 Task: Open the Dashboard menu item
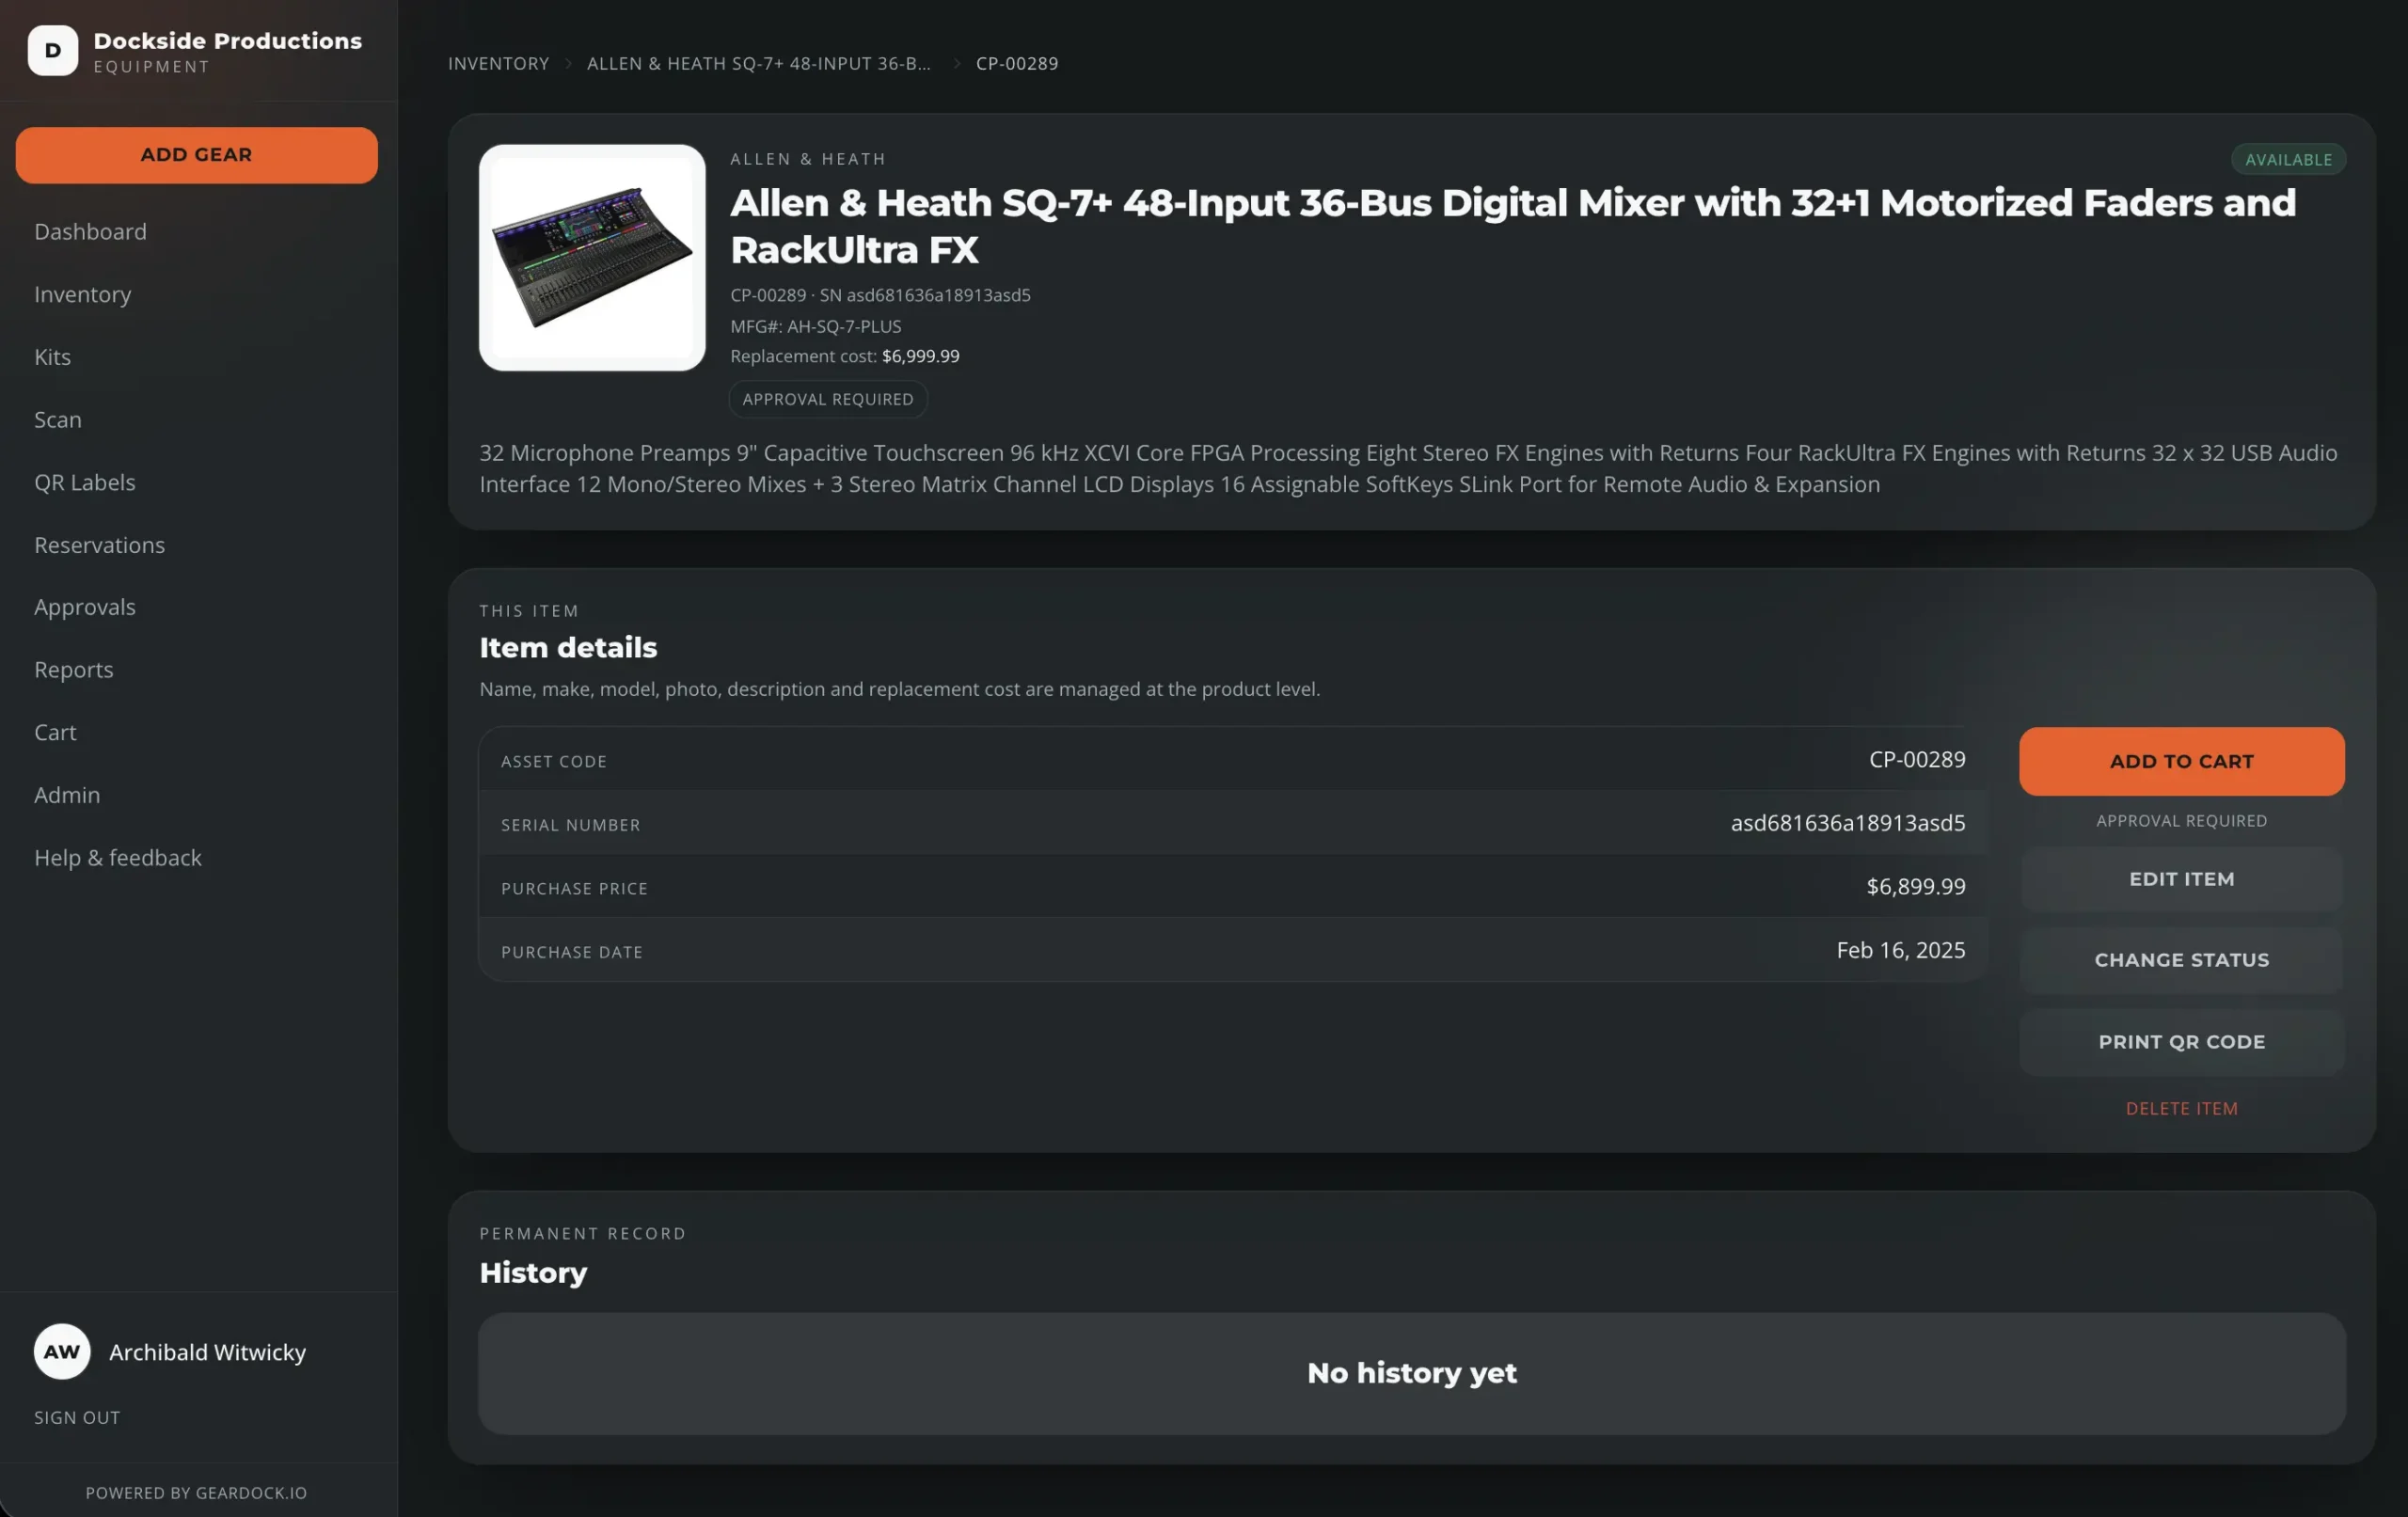click(90, 231)
